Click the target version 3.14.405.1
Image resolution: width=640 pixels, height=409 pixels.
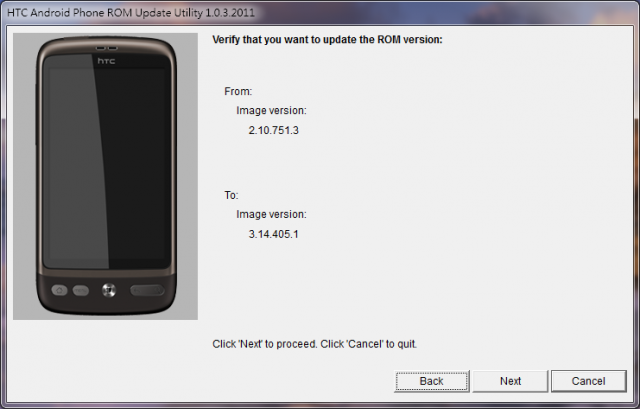pos(273,234)
